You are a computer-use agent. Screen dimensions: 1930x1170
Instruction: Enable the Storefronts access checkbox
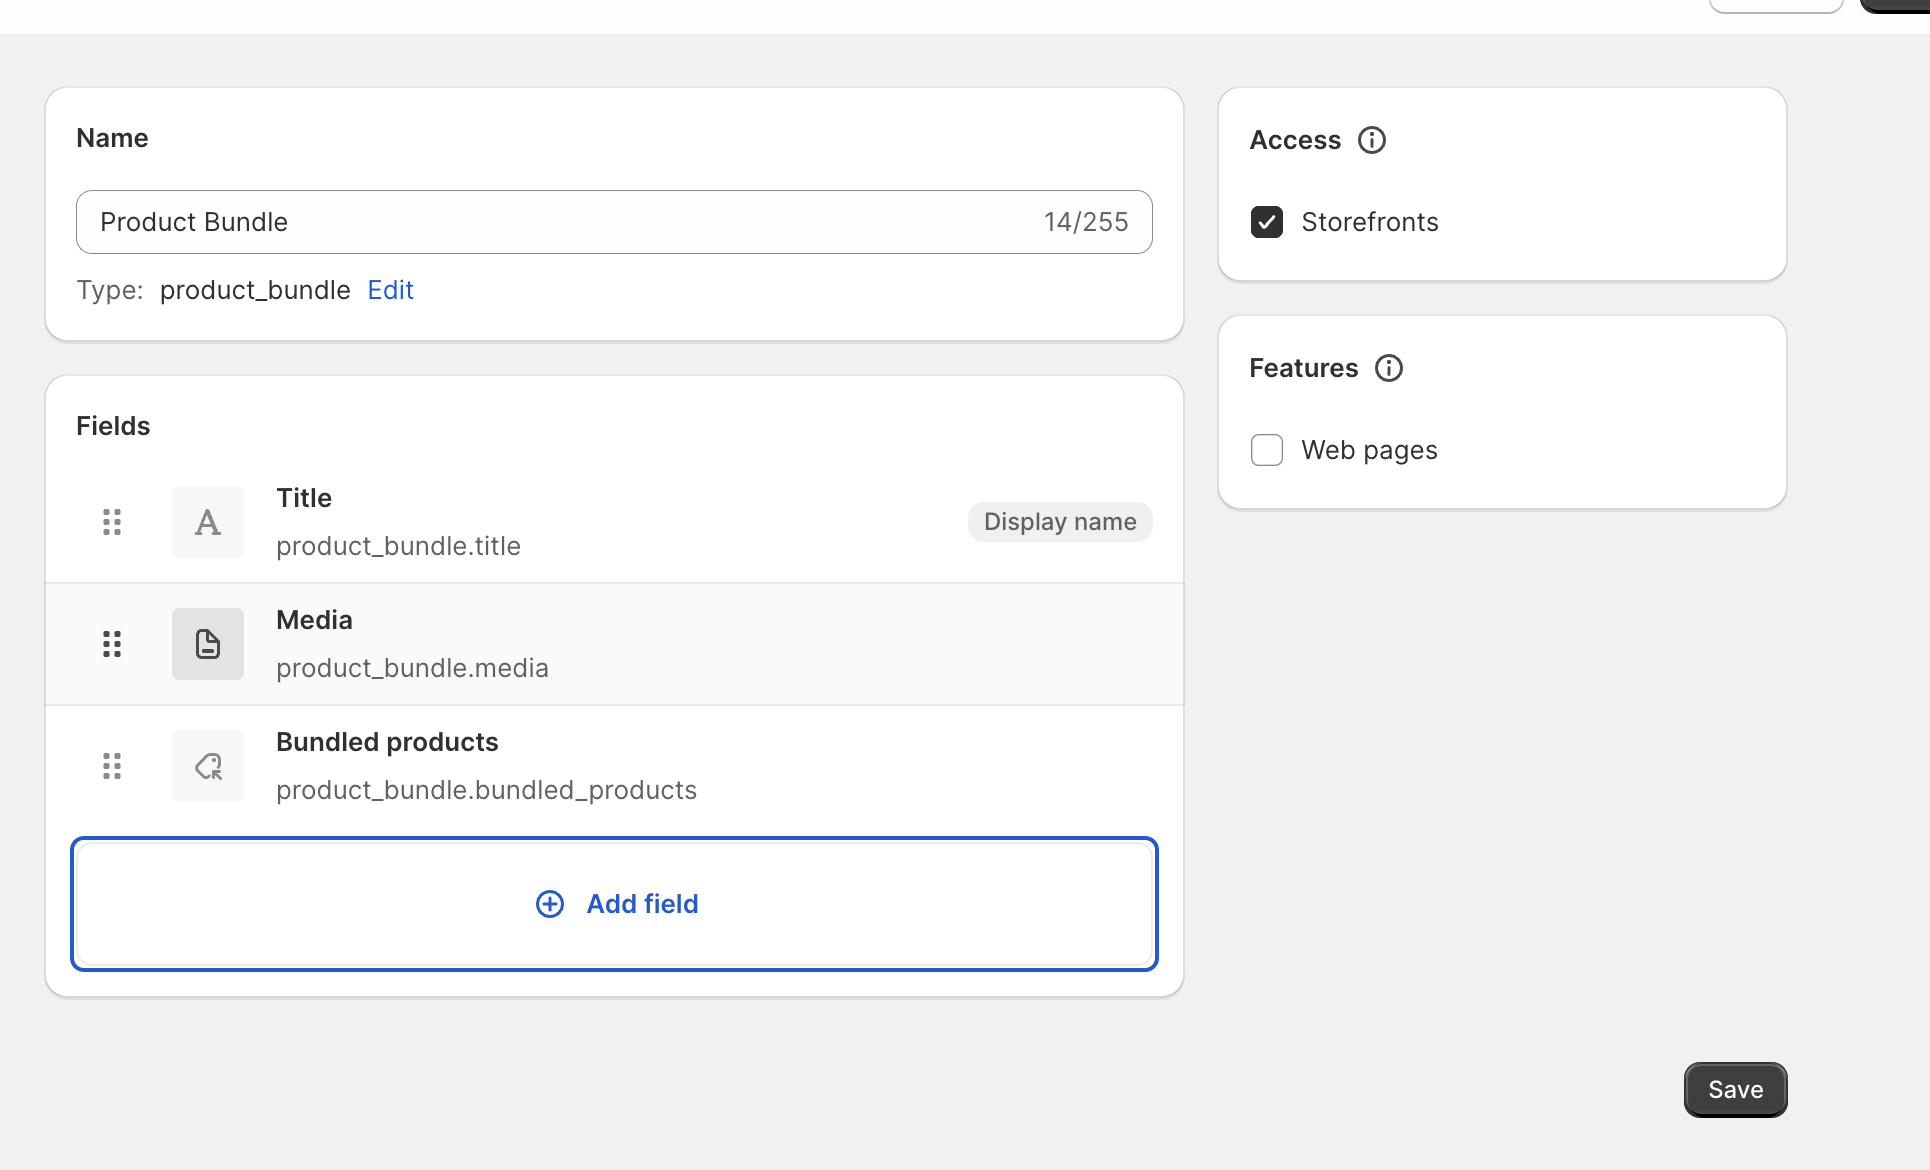(x=1267, y=222)
